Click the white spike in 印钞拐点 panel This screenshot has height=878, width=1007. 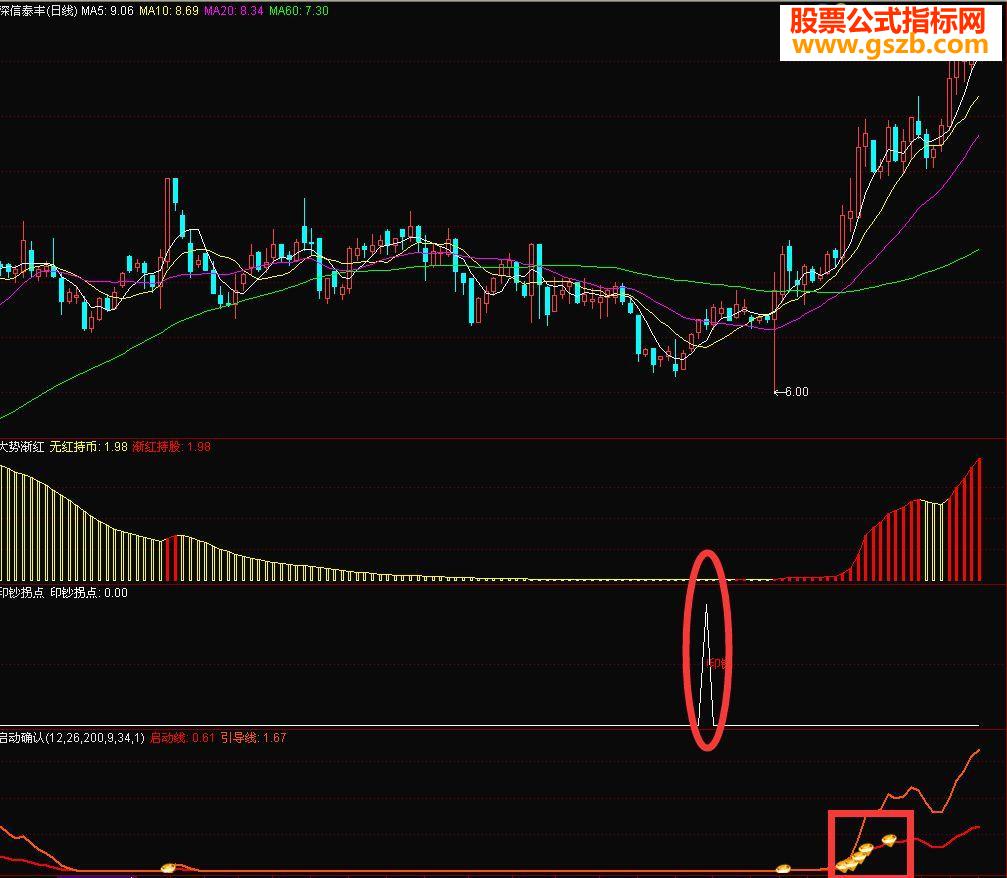(x=706, y=665)
